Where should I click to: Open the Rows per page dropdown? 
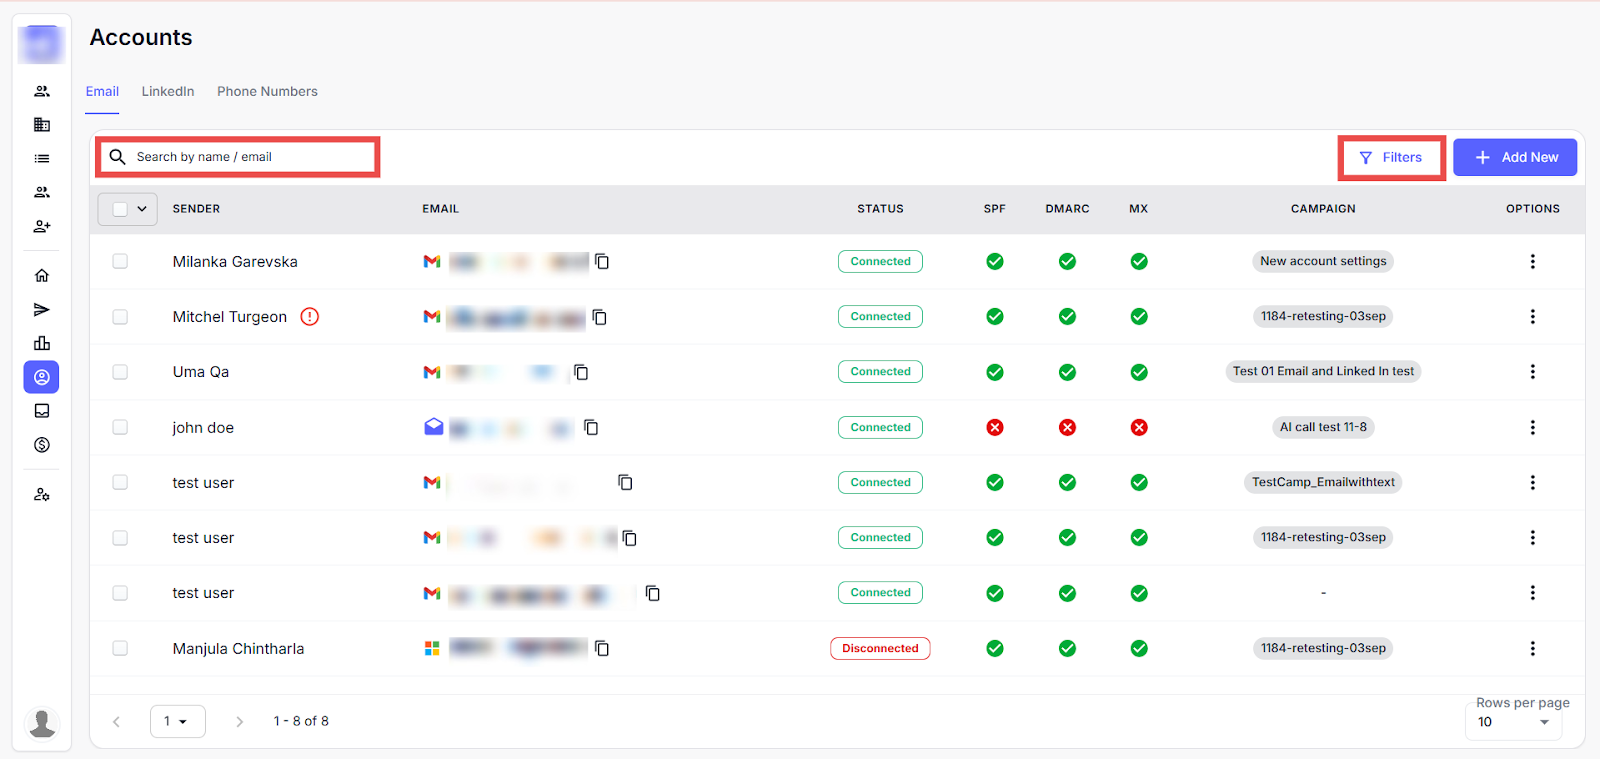1513,722
